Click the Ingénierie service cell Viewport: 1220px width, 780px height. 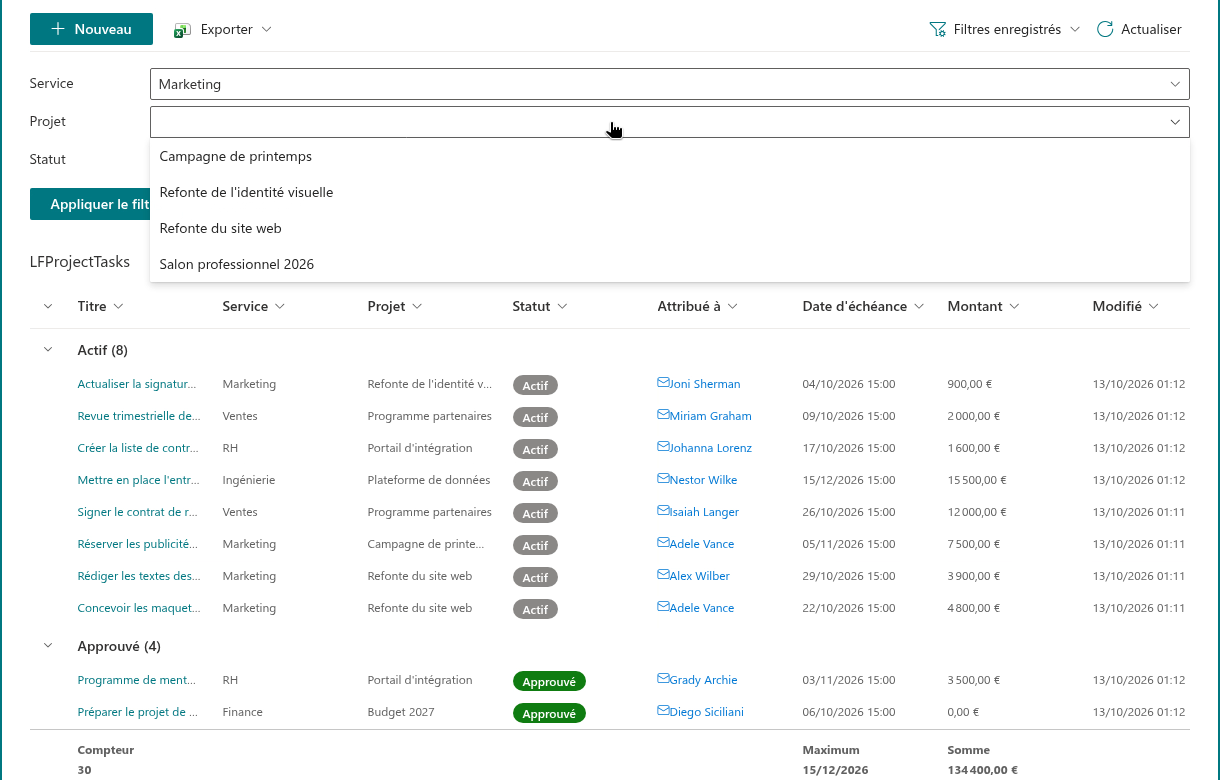249,480
